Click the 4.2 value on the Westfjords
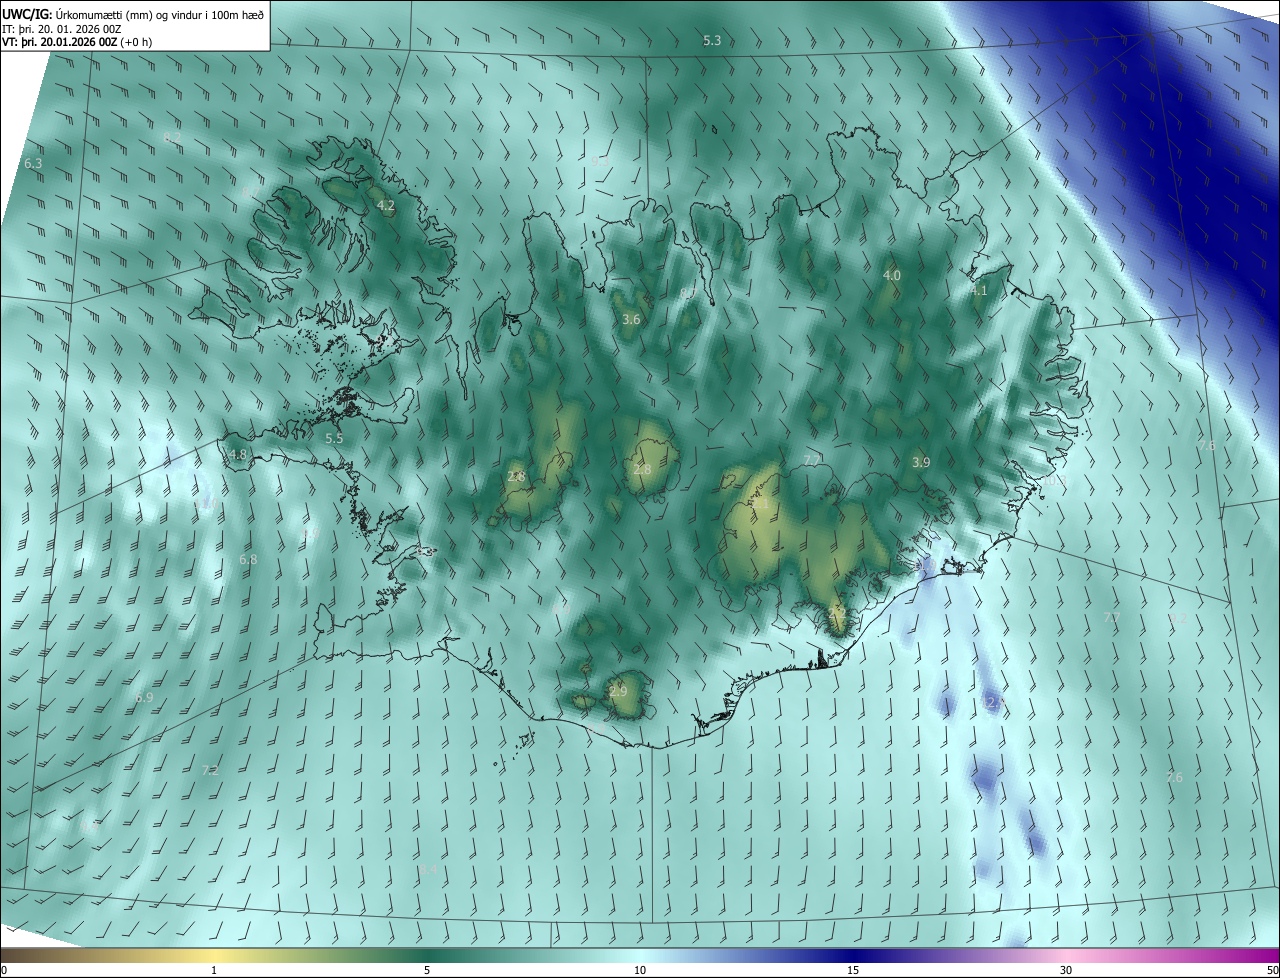Image resolution: width=1280 pixels, height=978 pixels. pos(386,206)
